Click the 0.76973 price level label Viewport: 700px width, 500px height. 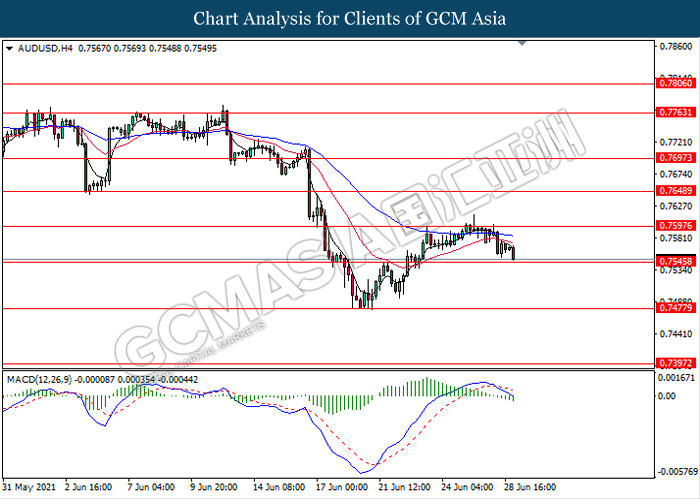click(x=676, y=158)
